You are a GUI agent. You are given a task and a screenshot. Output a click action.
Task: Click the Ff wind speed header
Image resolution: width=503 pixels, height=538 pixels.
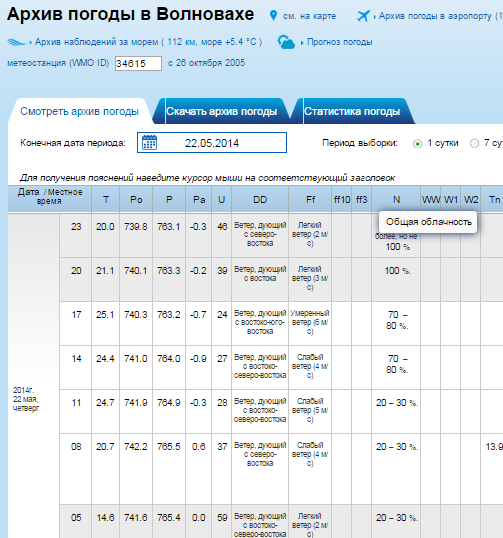[310, 199]
